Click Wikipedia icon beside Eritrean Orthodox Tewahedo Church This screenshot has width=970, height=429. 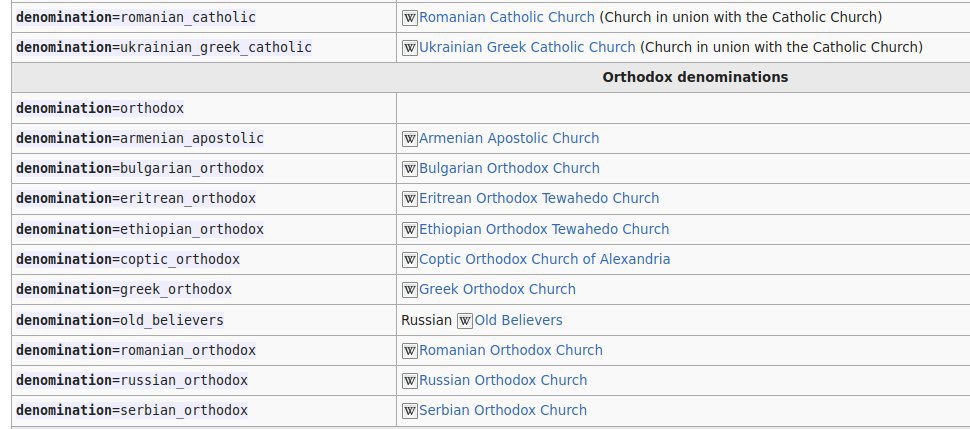pyautogui.click(x=410, y=199)
